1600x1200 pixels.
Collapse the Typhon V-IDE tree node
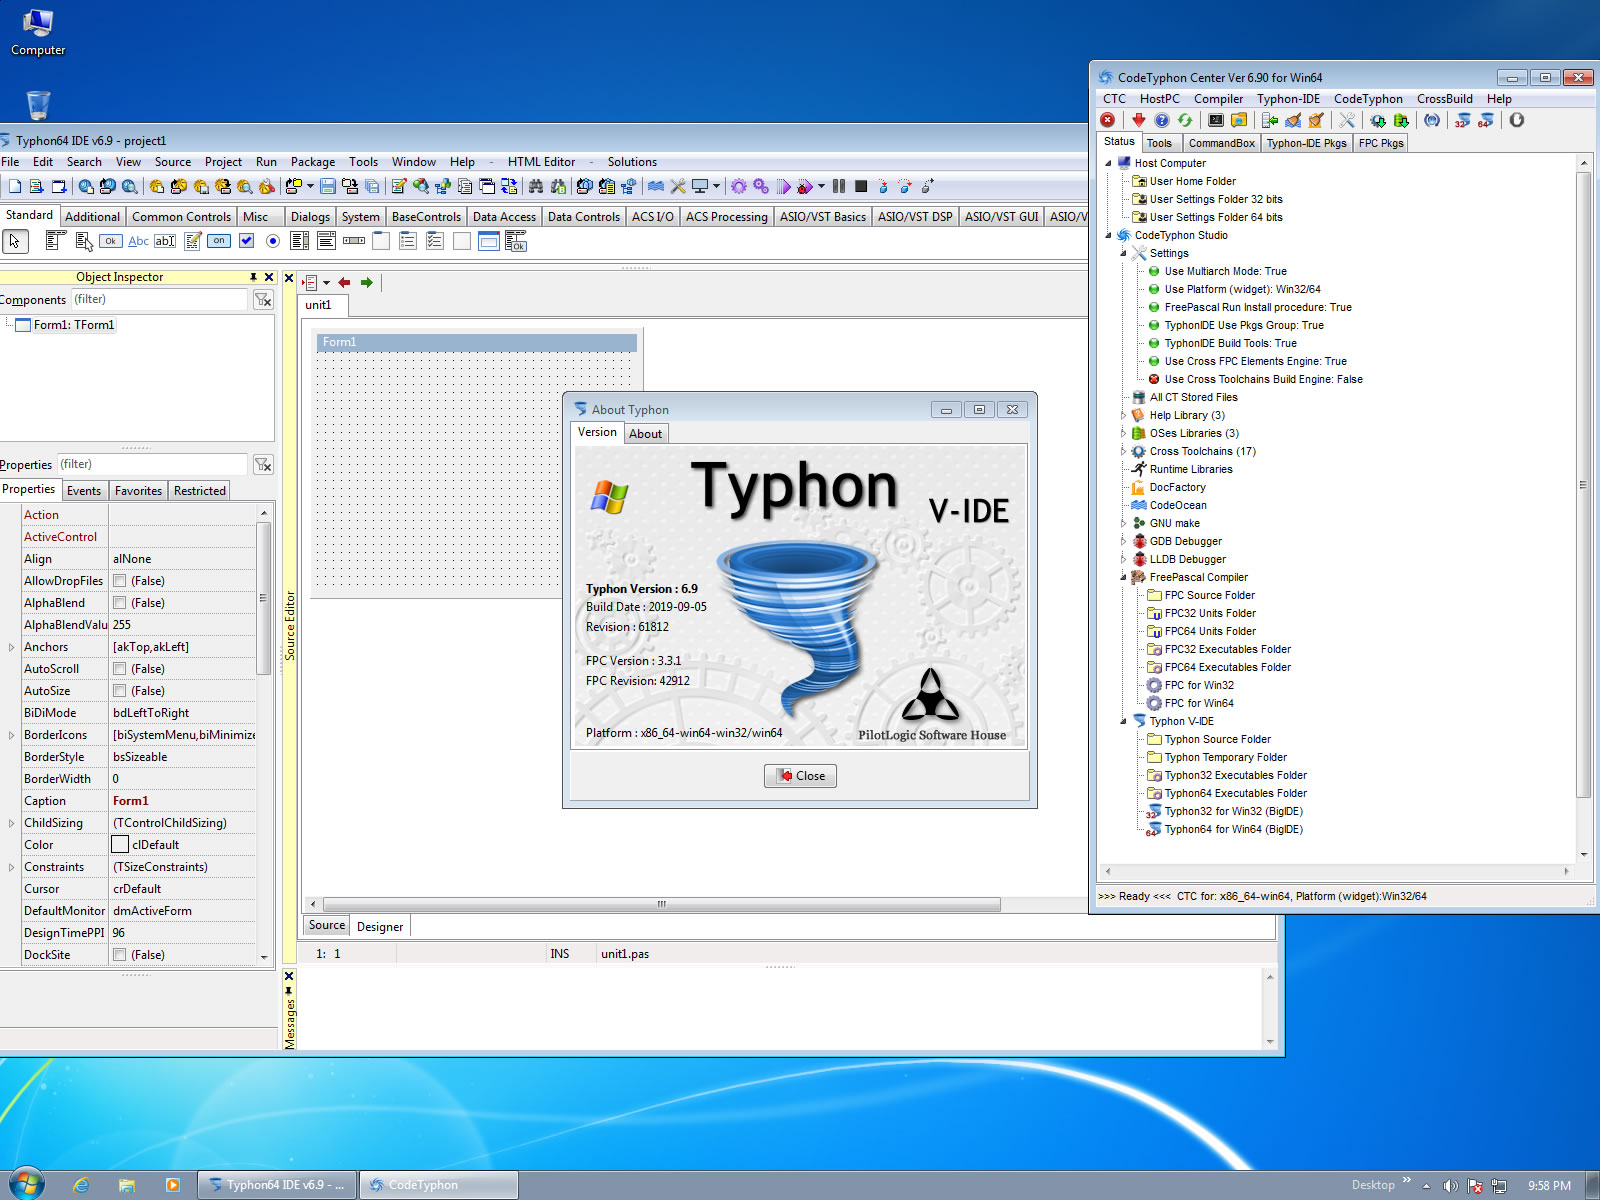point(1123,721)
